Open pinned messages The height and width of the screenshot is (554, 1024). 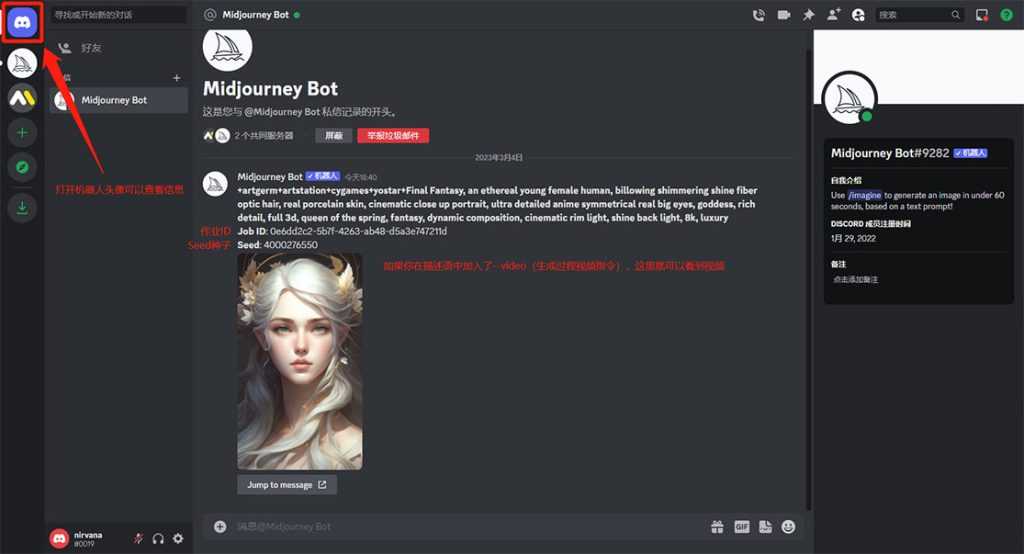click(x=809, y=15)
